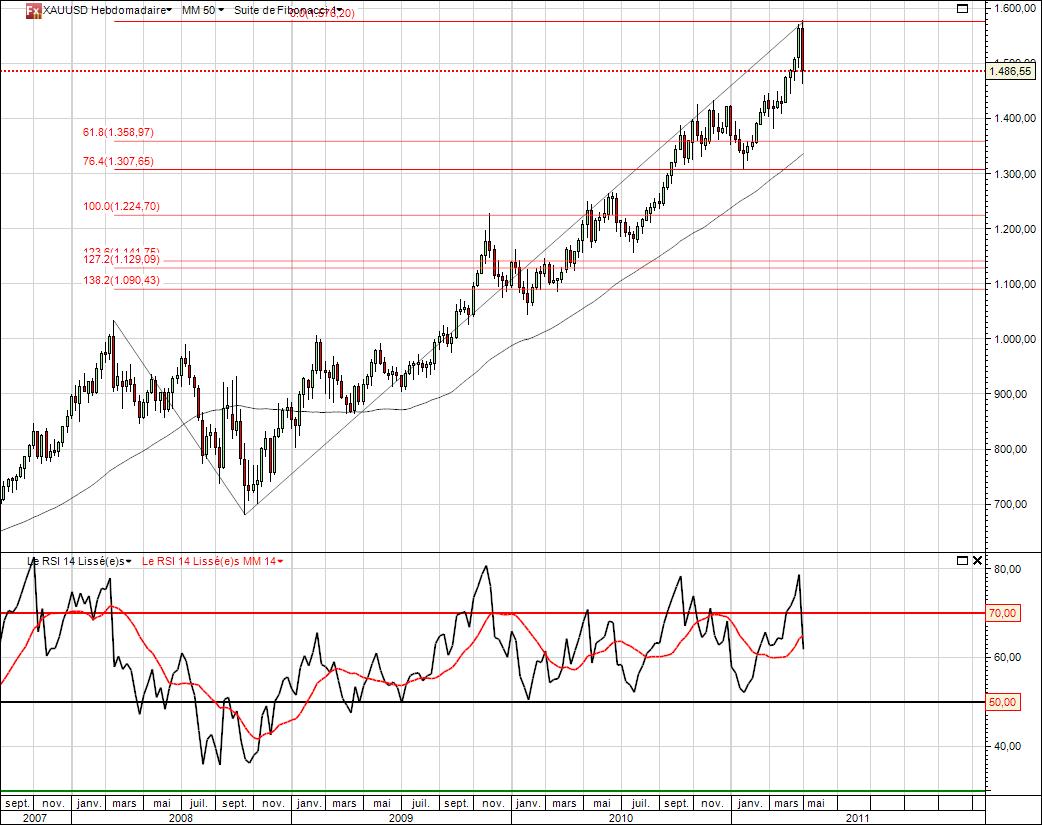
Task: Maximize the RSI indicator panel
Action: pos(962,561)
